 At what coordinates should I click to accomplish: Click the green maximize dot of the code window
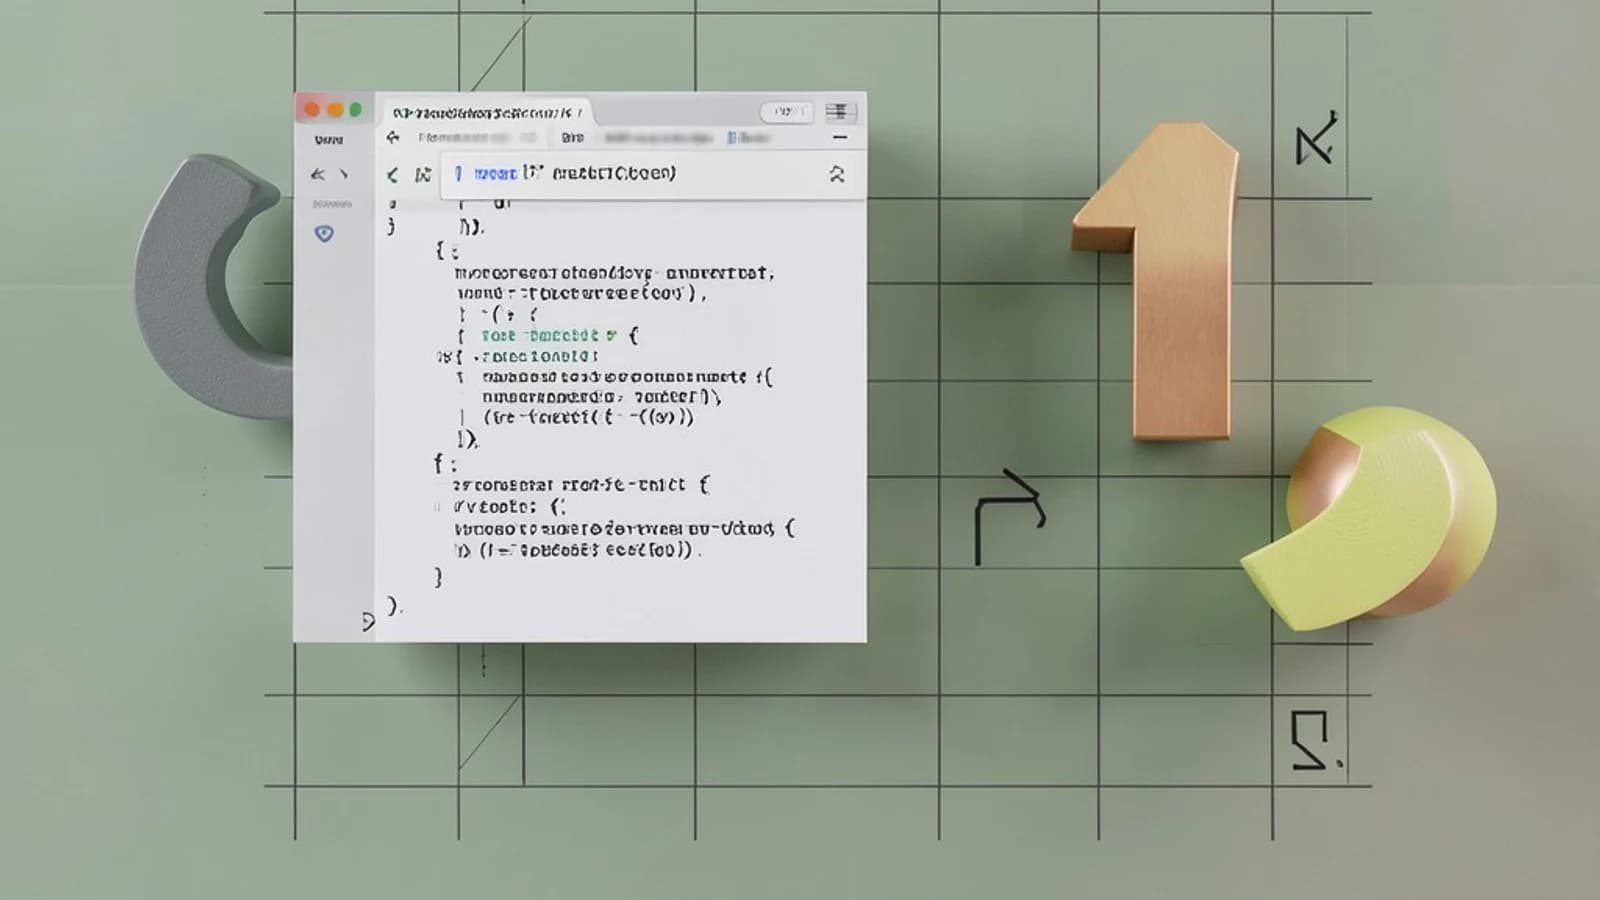(x=355, y=110)
